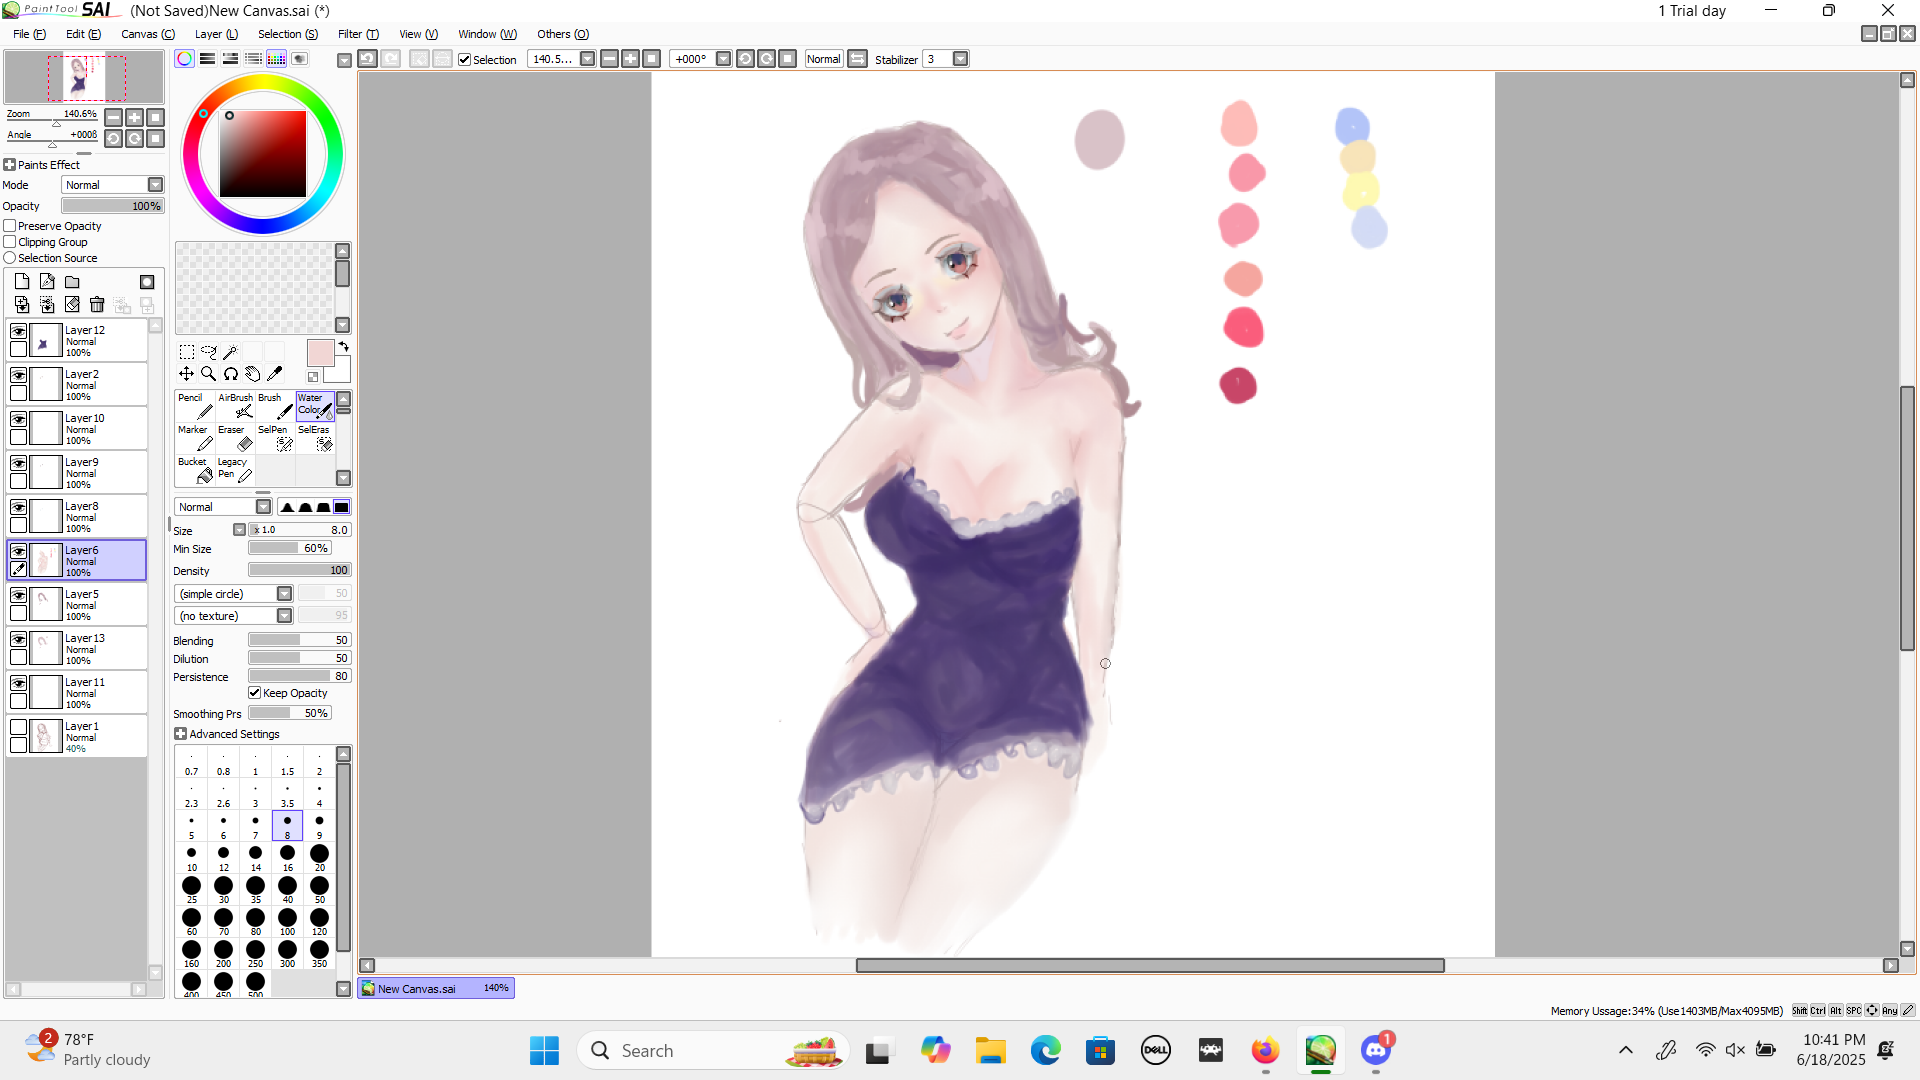The width and height of the screenshot is (1920, 1080).
Task: Open the zoom percentage dropdown in the toolbar
Action: pos(588,59)
